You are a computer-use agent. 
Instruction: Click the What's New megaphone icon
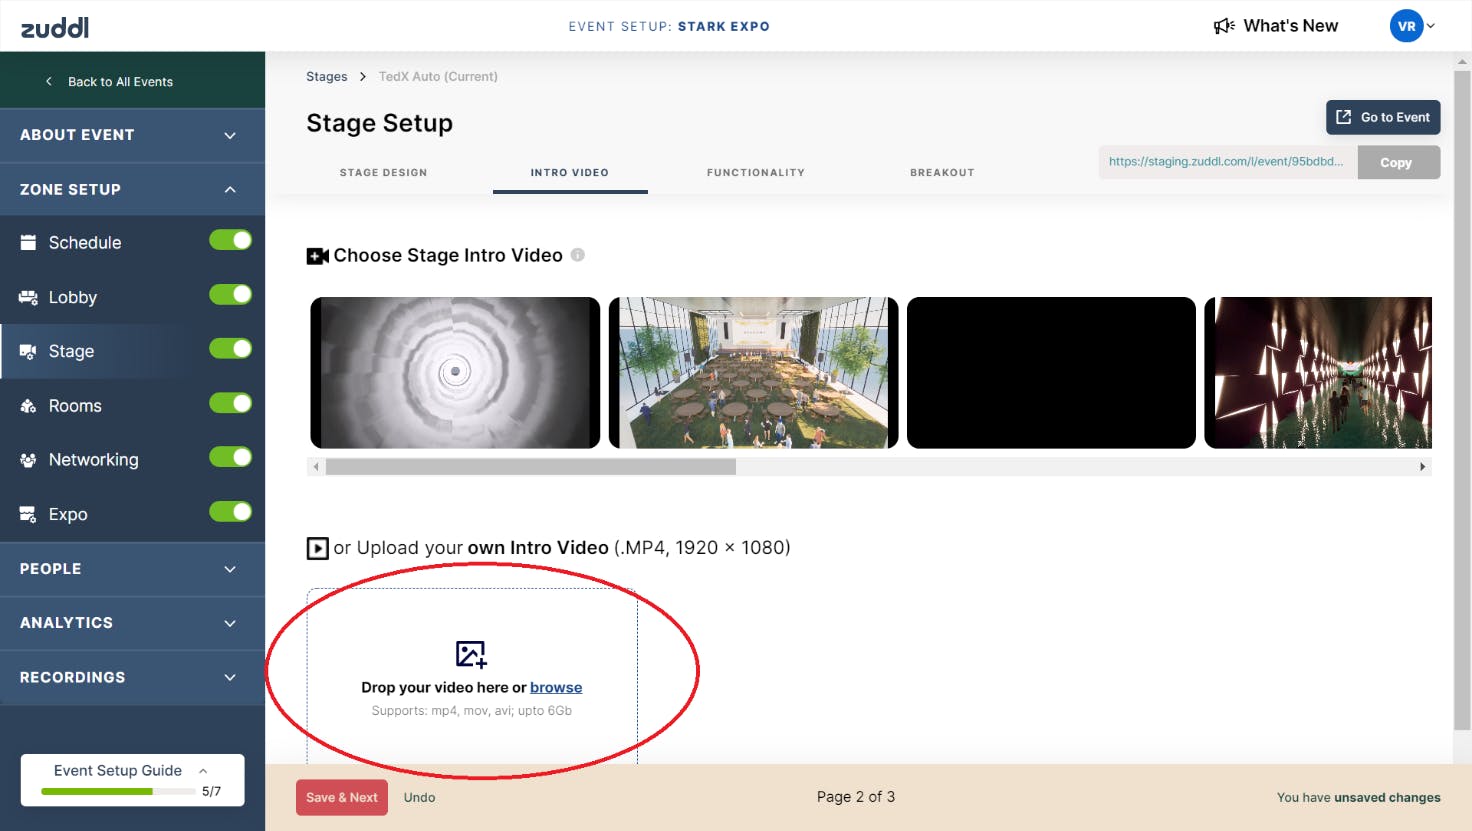point(1224,25)
